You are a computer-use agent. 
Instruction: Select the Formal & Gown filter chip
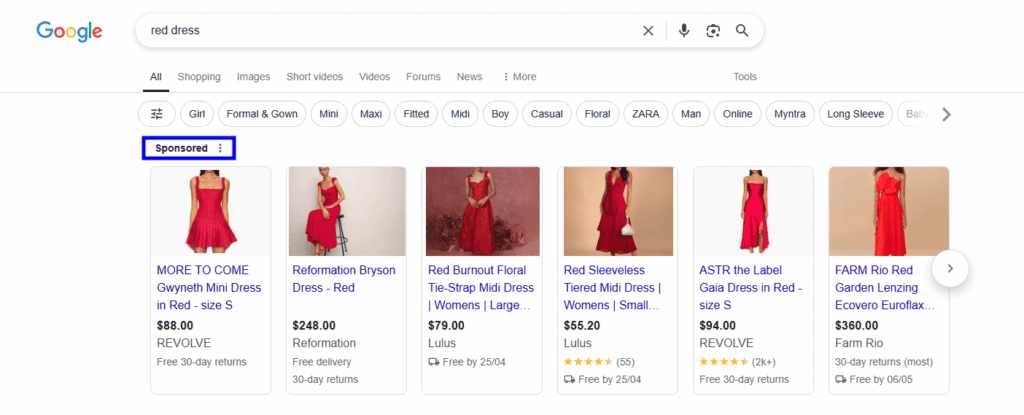tap(262, 114)
